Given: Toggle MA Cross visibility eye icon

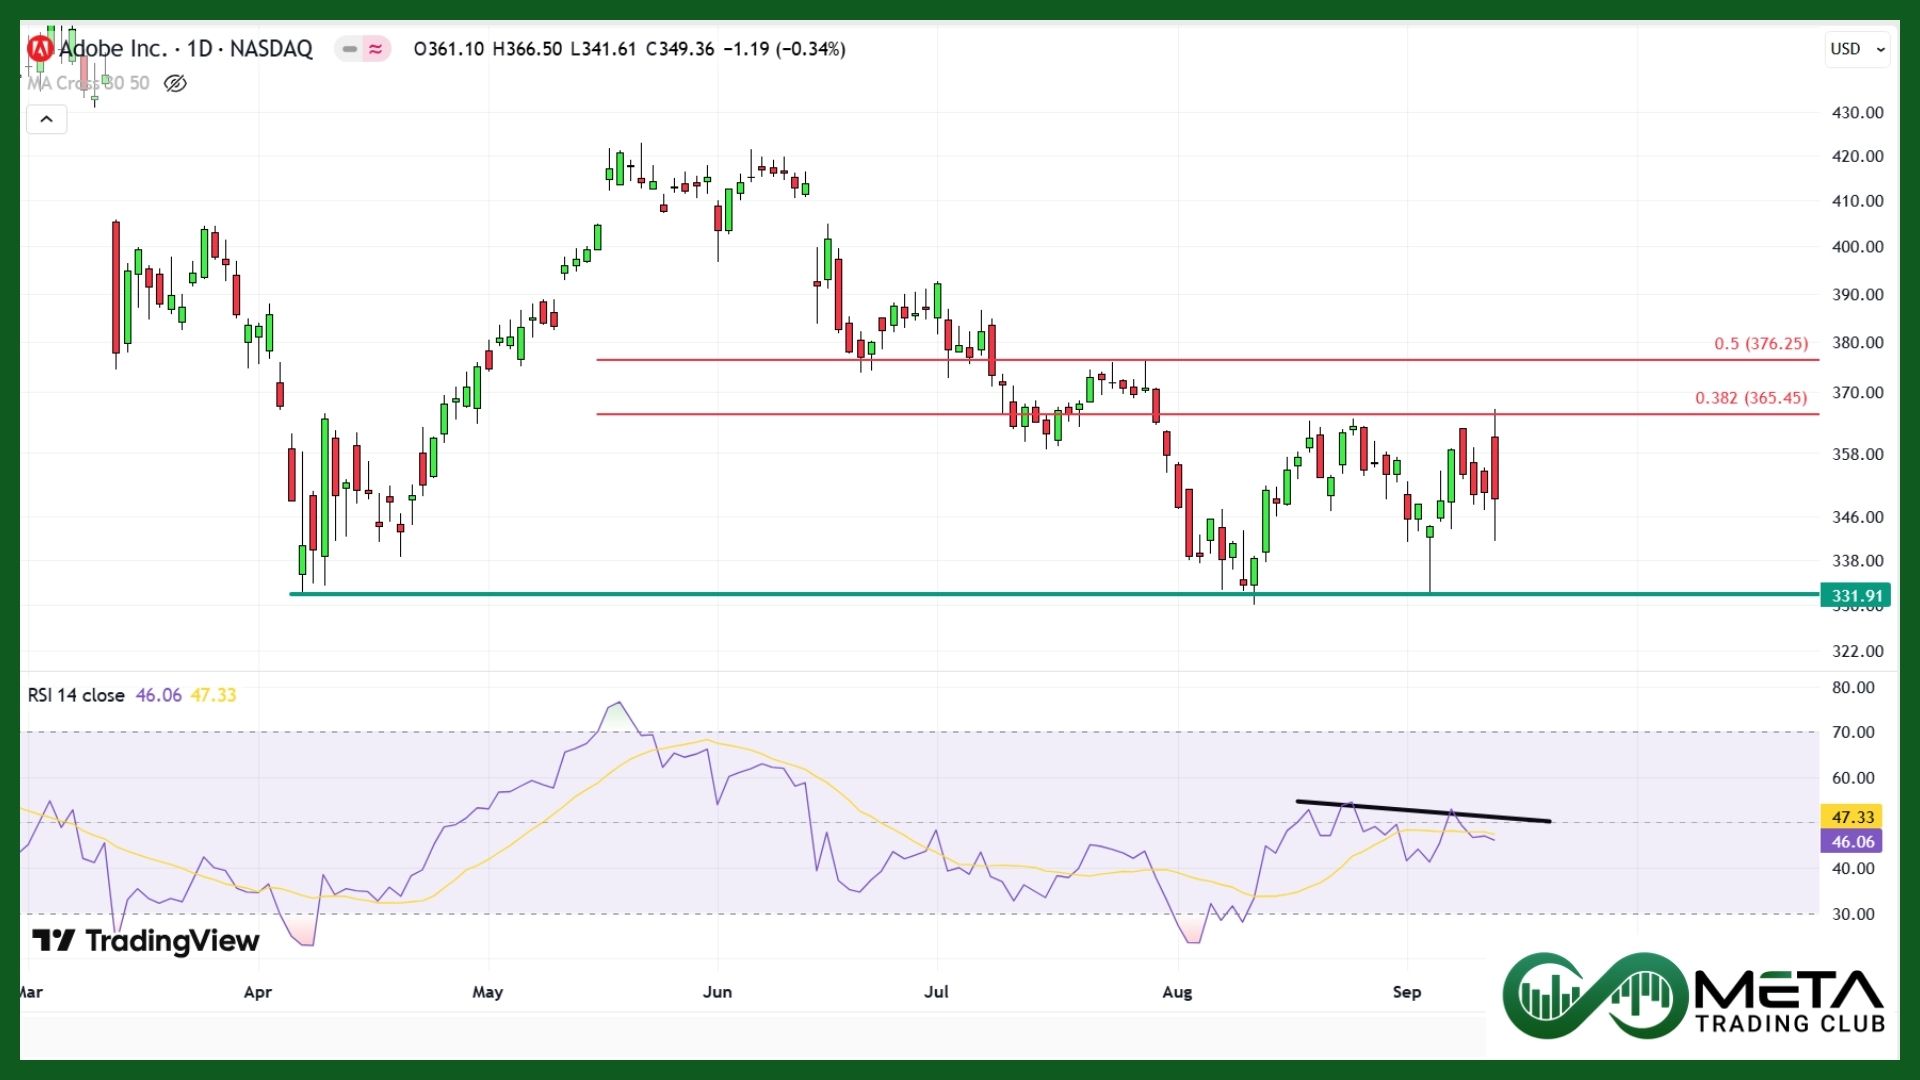Looking at the screenshot, I should click(175, 83).
